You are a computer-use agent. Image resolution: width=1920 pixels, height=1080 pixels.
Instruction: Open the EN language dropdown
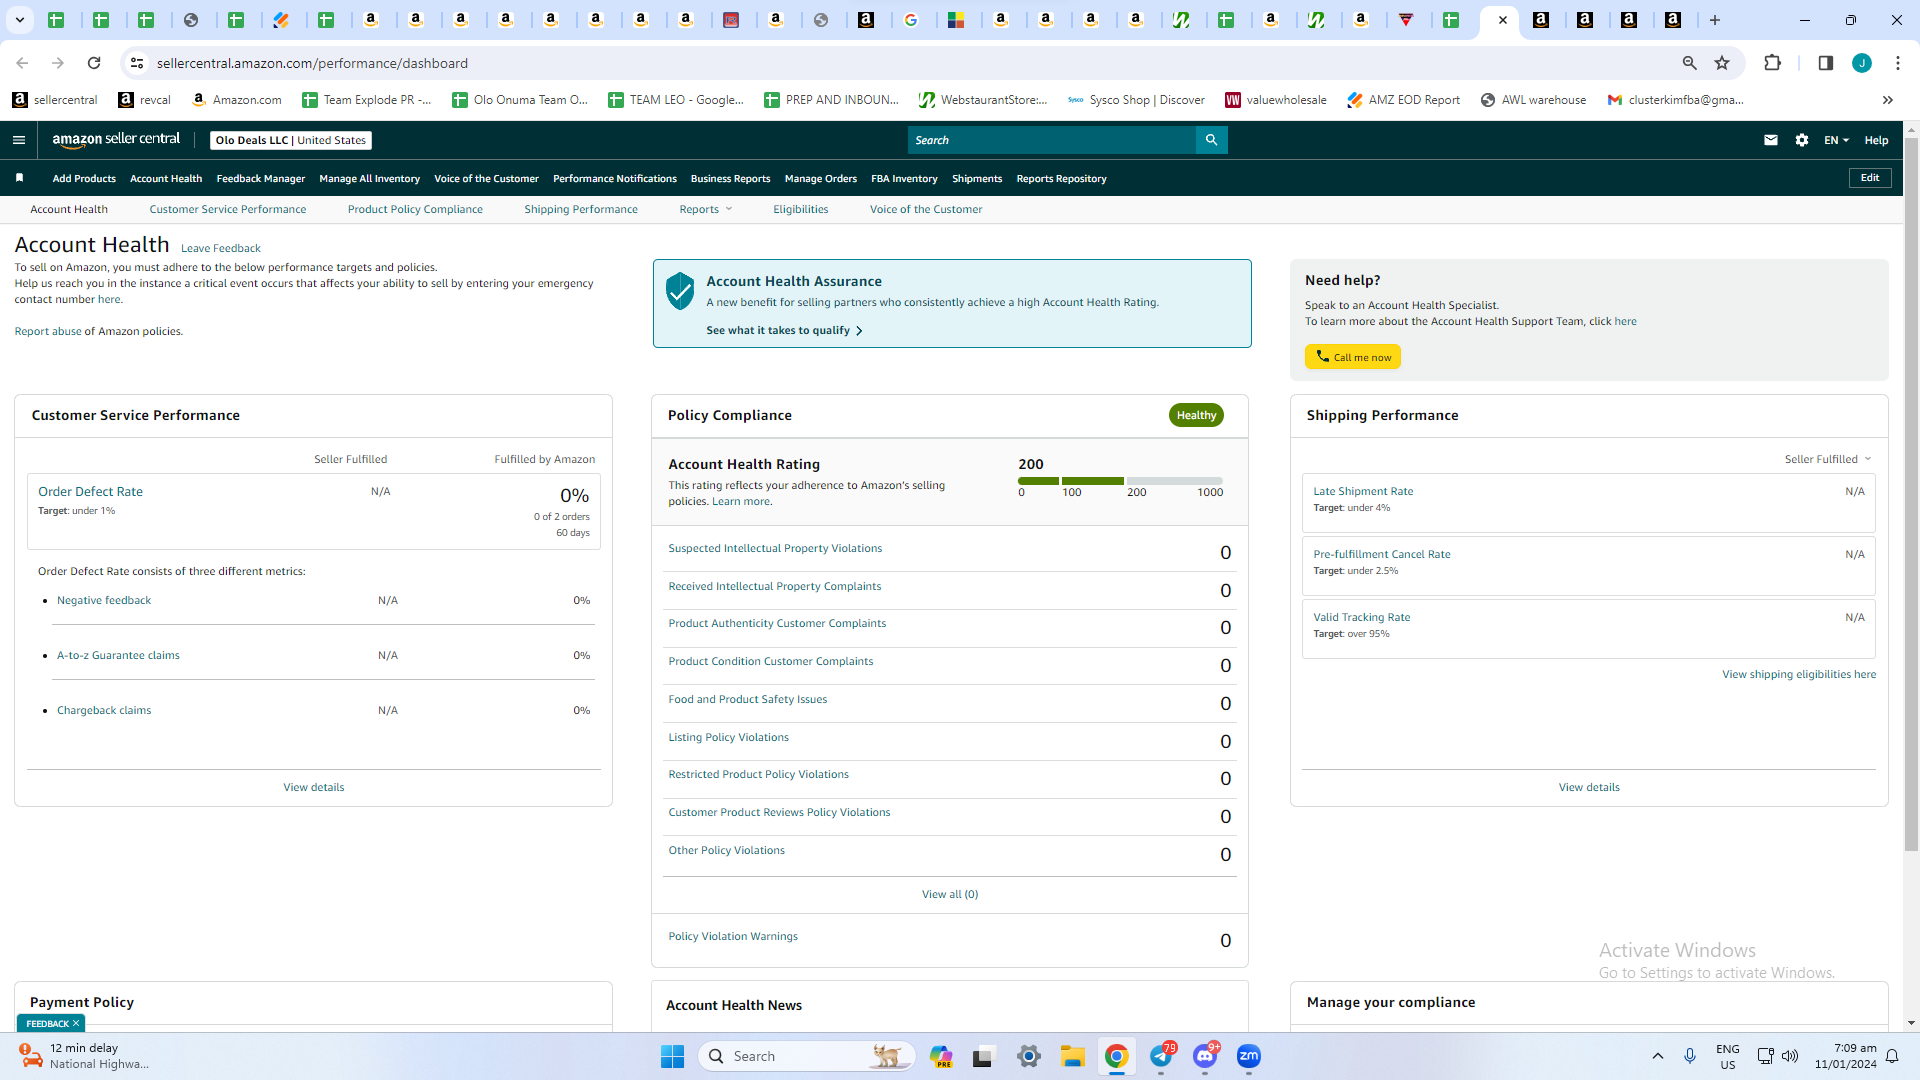pyautogui.click(x=1836, y=140)
